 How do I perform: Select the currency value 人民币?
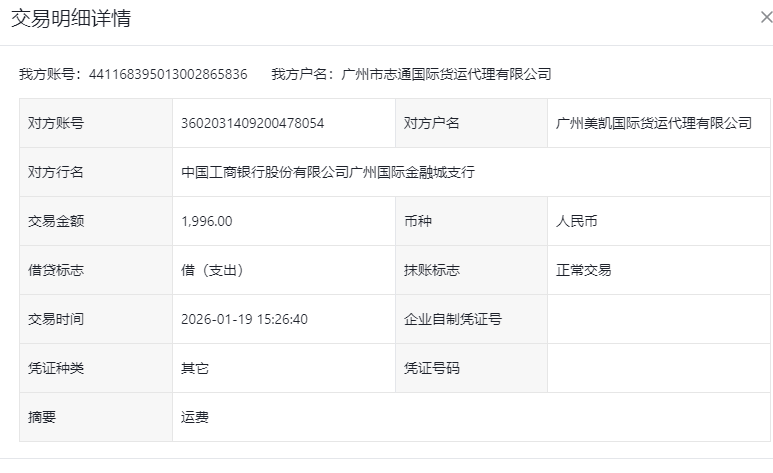pos(577,221)
